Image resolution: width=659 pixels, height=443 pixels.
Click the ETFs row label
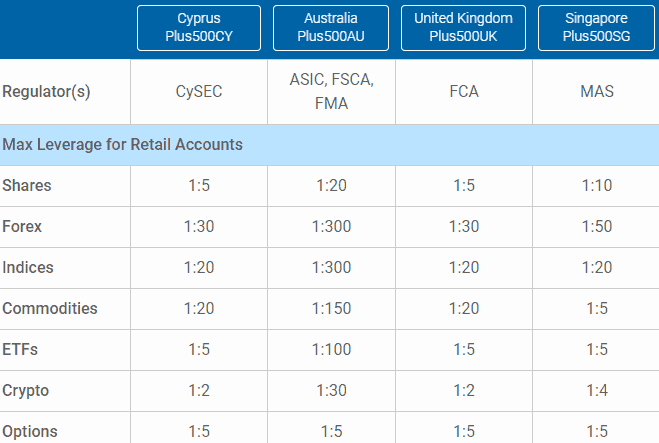coord(20,350)
